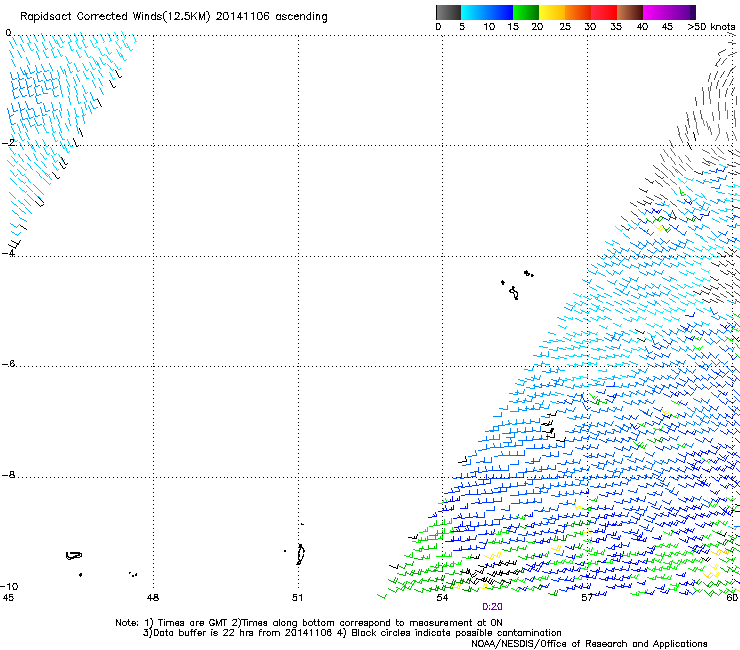Click latitude label '-10' on left axis
The width and height of the screenshot is (740, 650).
point(9,586)
